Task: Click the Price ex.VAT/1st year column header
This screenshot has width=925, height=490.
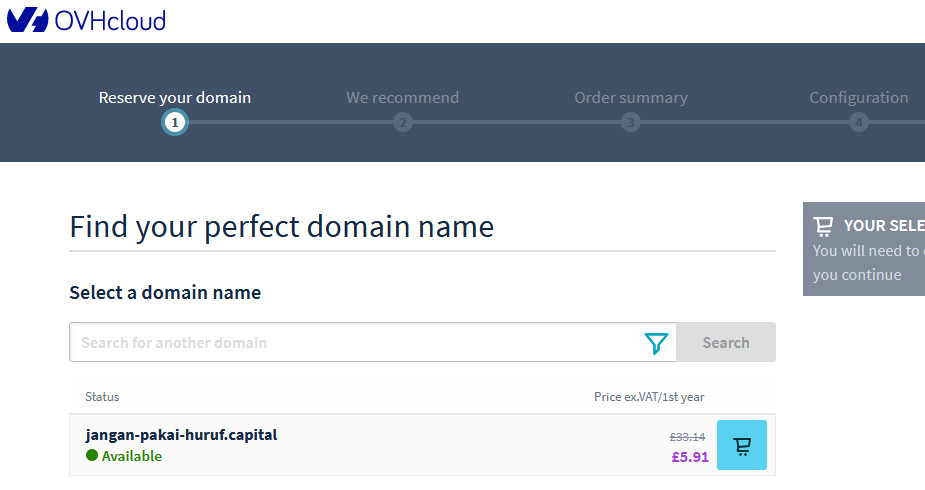Action: tap(649, 397)
